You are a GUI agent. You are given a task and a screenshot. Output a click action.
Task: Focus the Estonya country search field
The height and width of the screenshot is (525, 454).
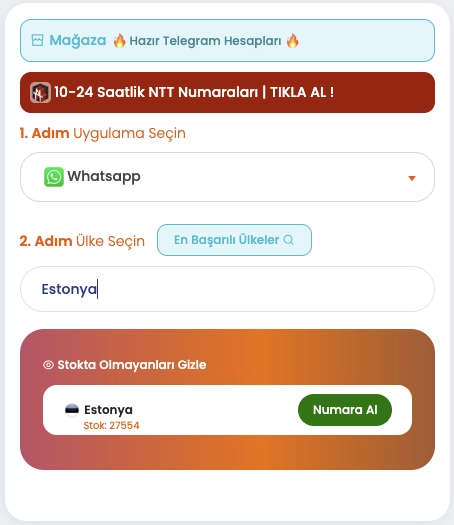pyautogui.click(x=227, y=289)
